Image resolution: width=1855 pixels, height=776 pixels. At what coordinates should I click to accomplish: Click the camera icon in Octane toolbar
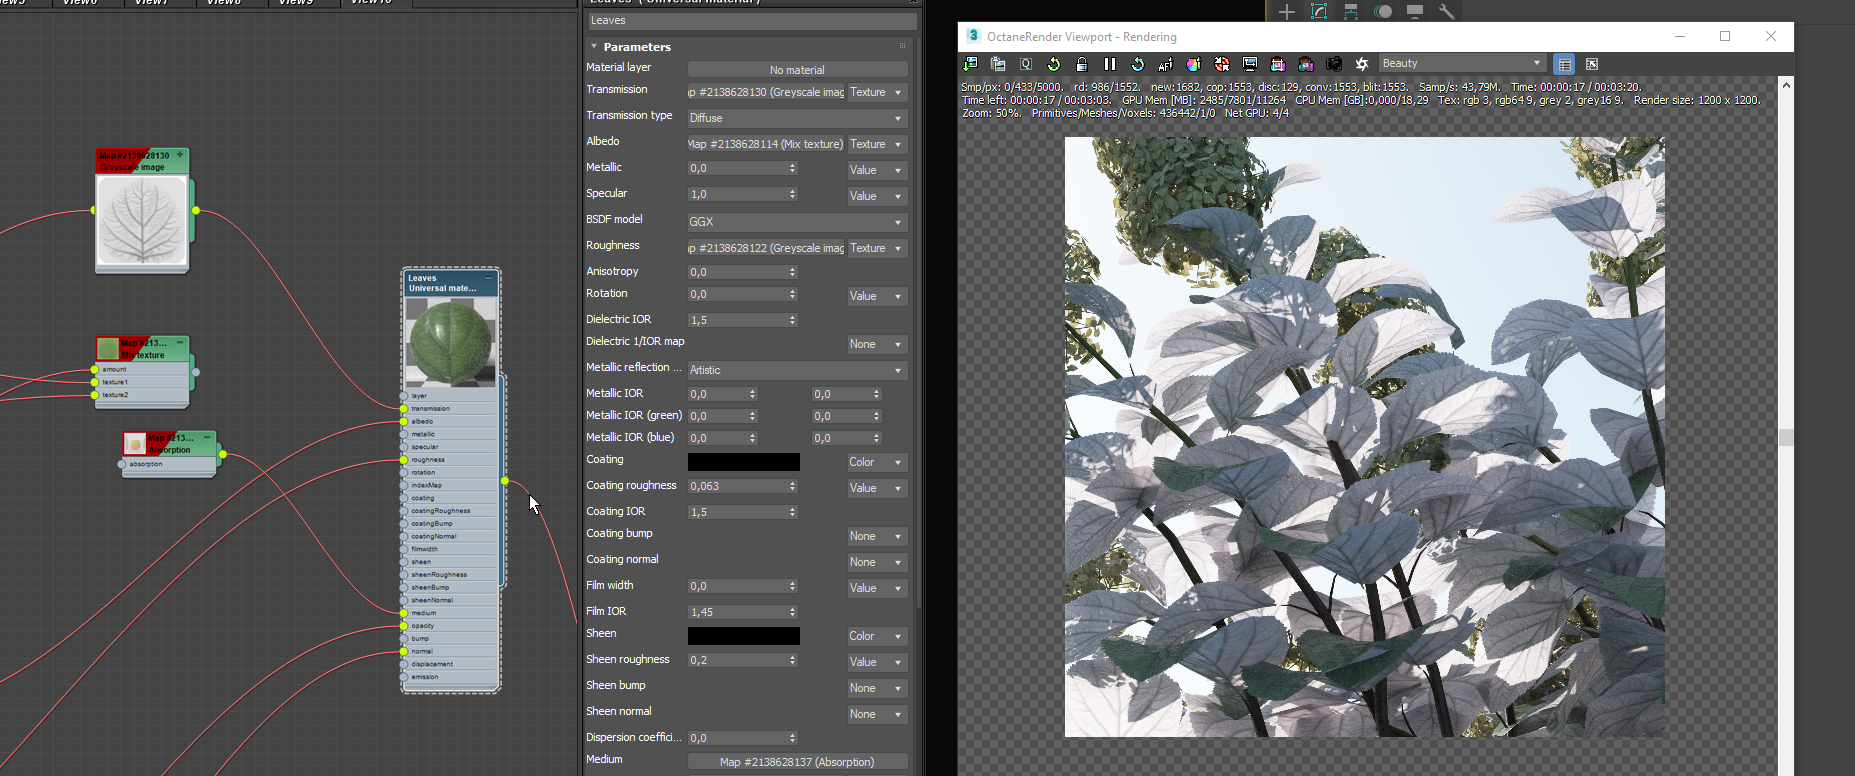click(x=1334, y=64)
